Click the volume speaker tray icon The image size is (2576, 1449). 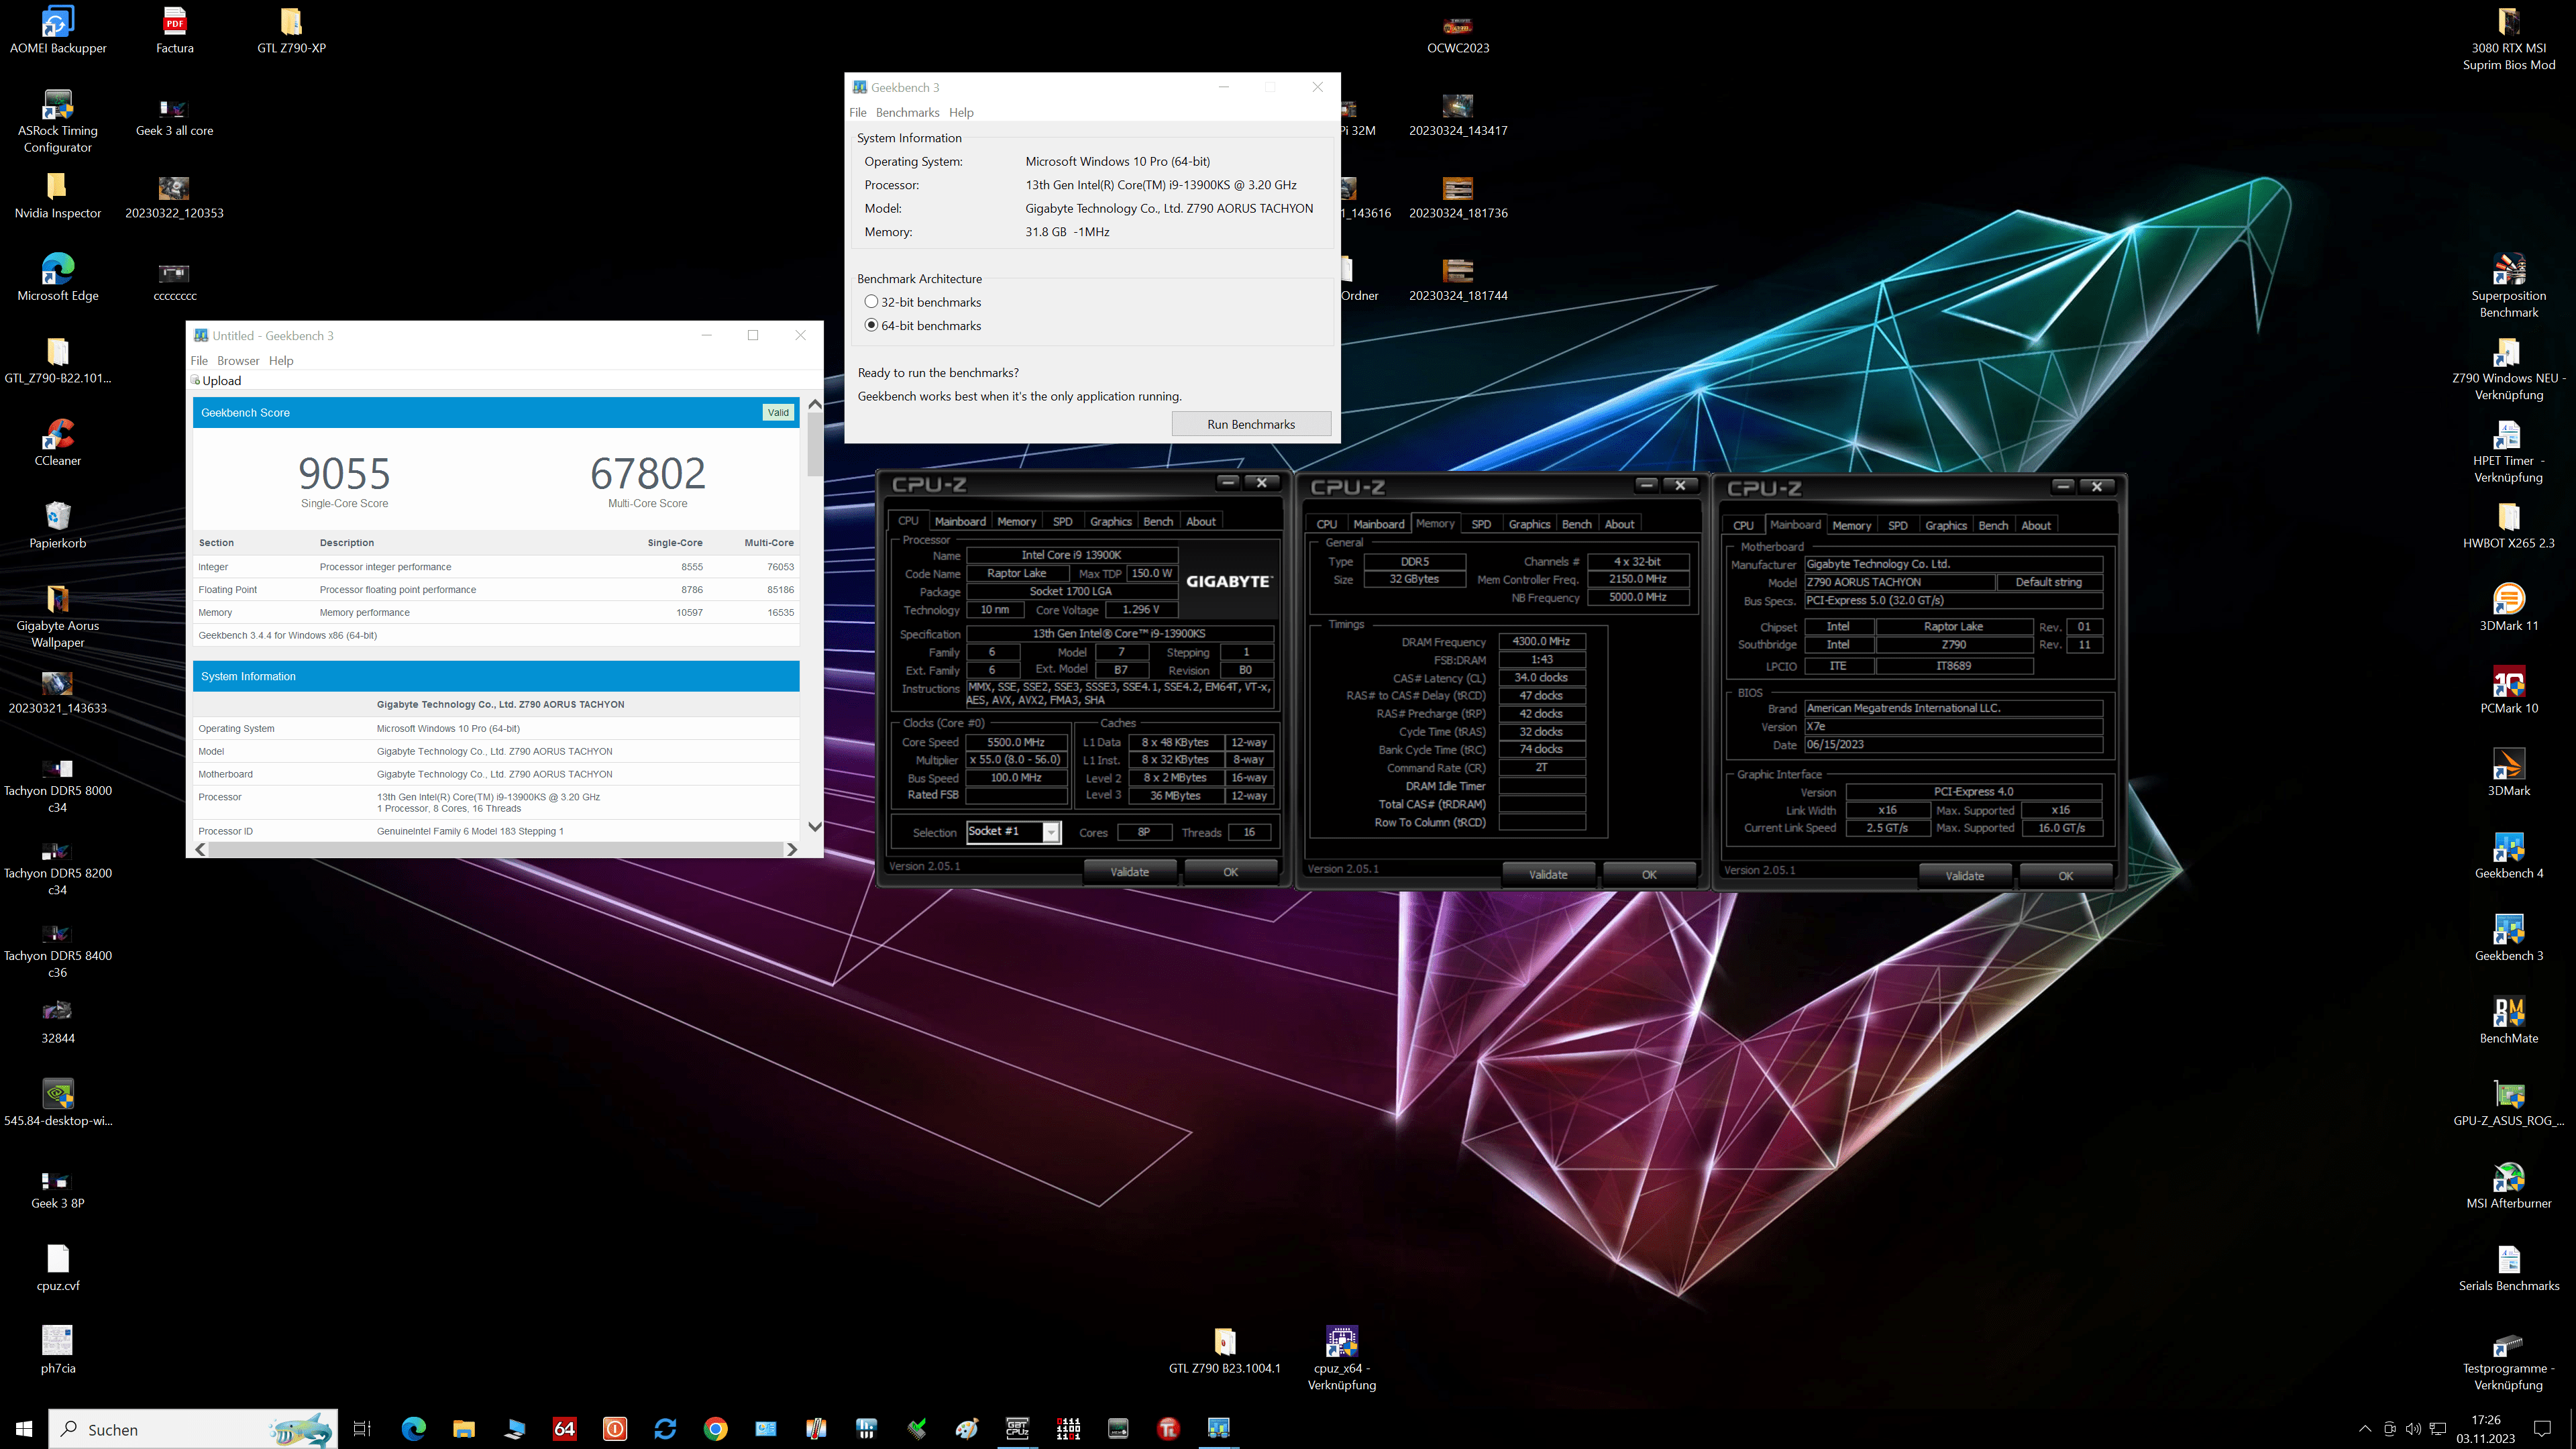(2413, 1429)
